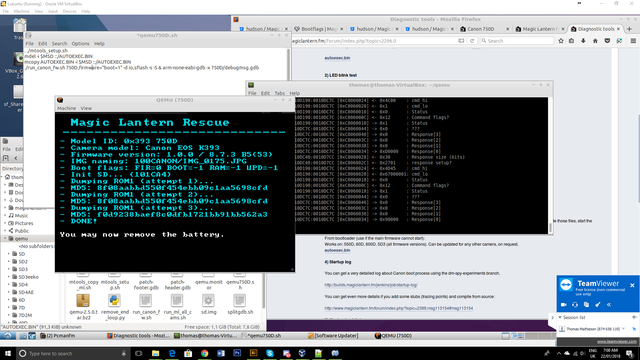Launch Chrome from Windows taskbar
Image resolution: width=640 pixels, height=360 pixels.
click(x=204, y=353)
